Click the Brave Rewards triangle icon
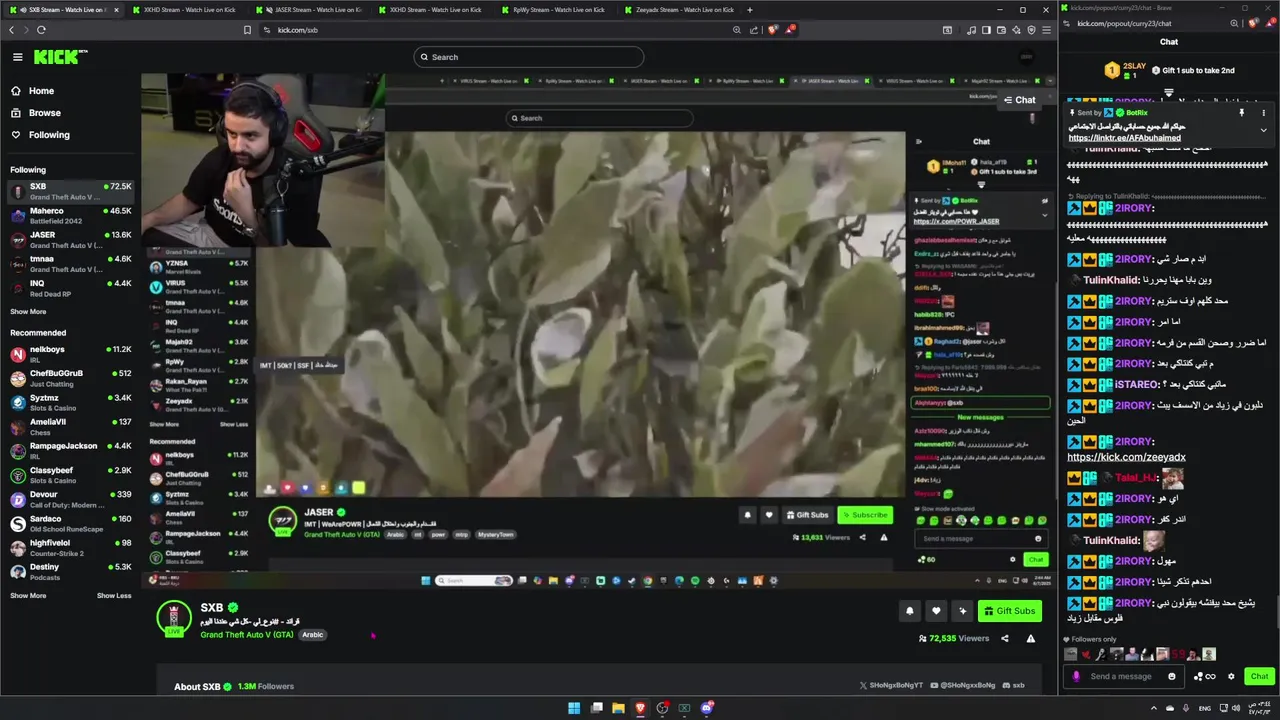This screenshot has height=720, width=1280. (x=790, y=30)
